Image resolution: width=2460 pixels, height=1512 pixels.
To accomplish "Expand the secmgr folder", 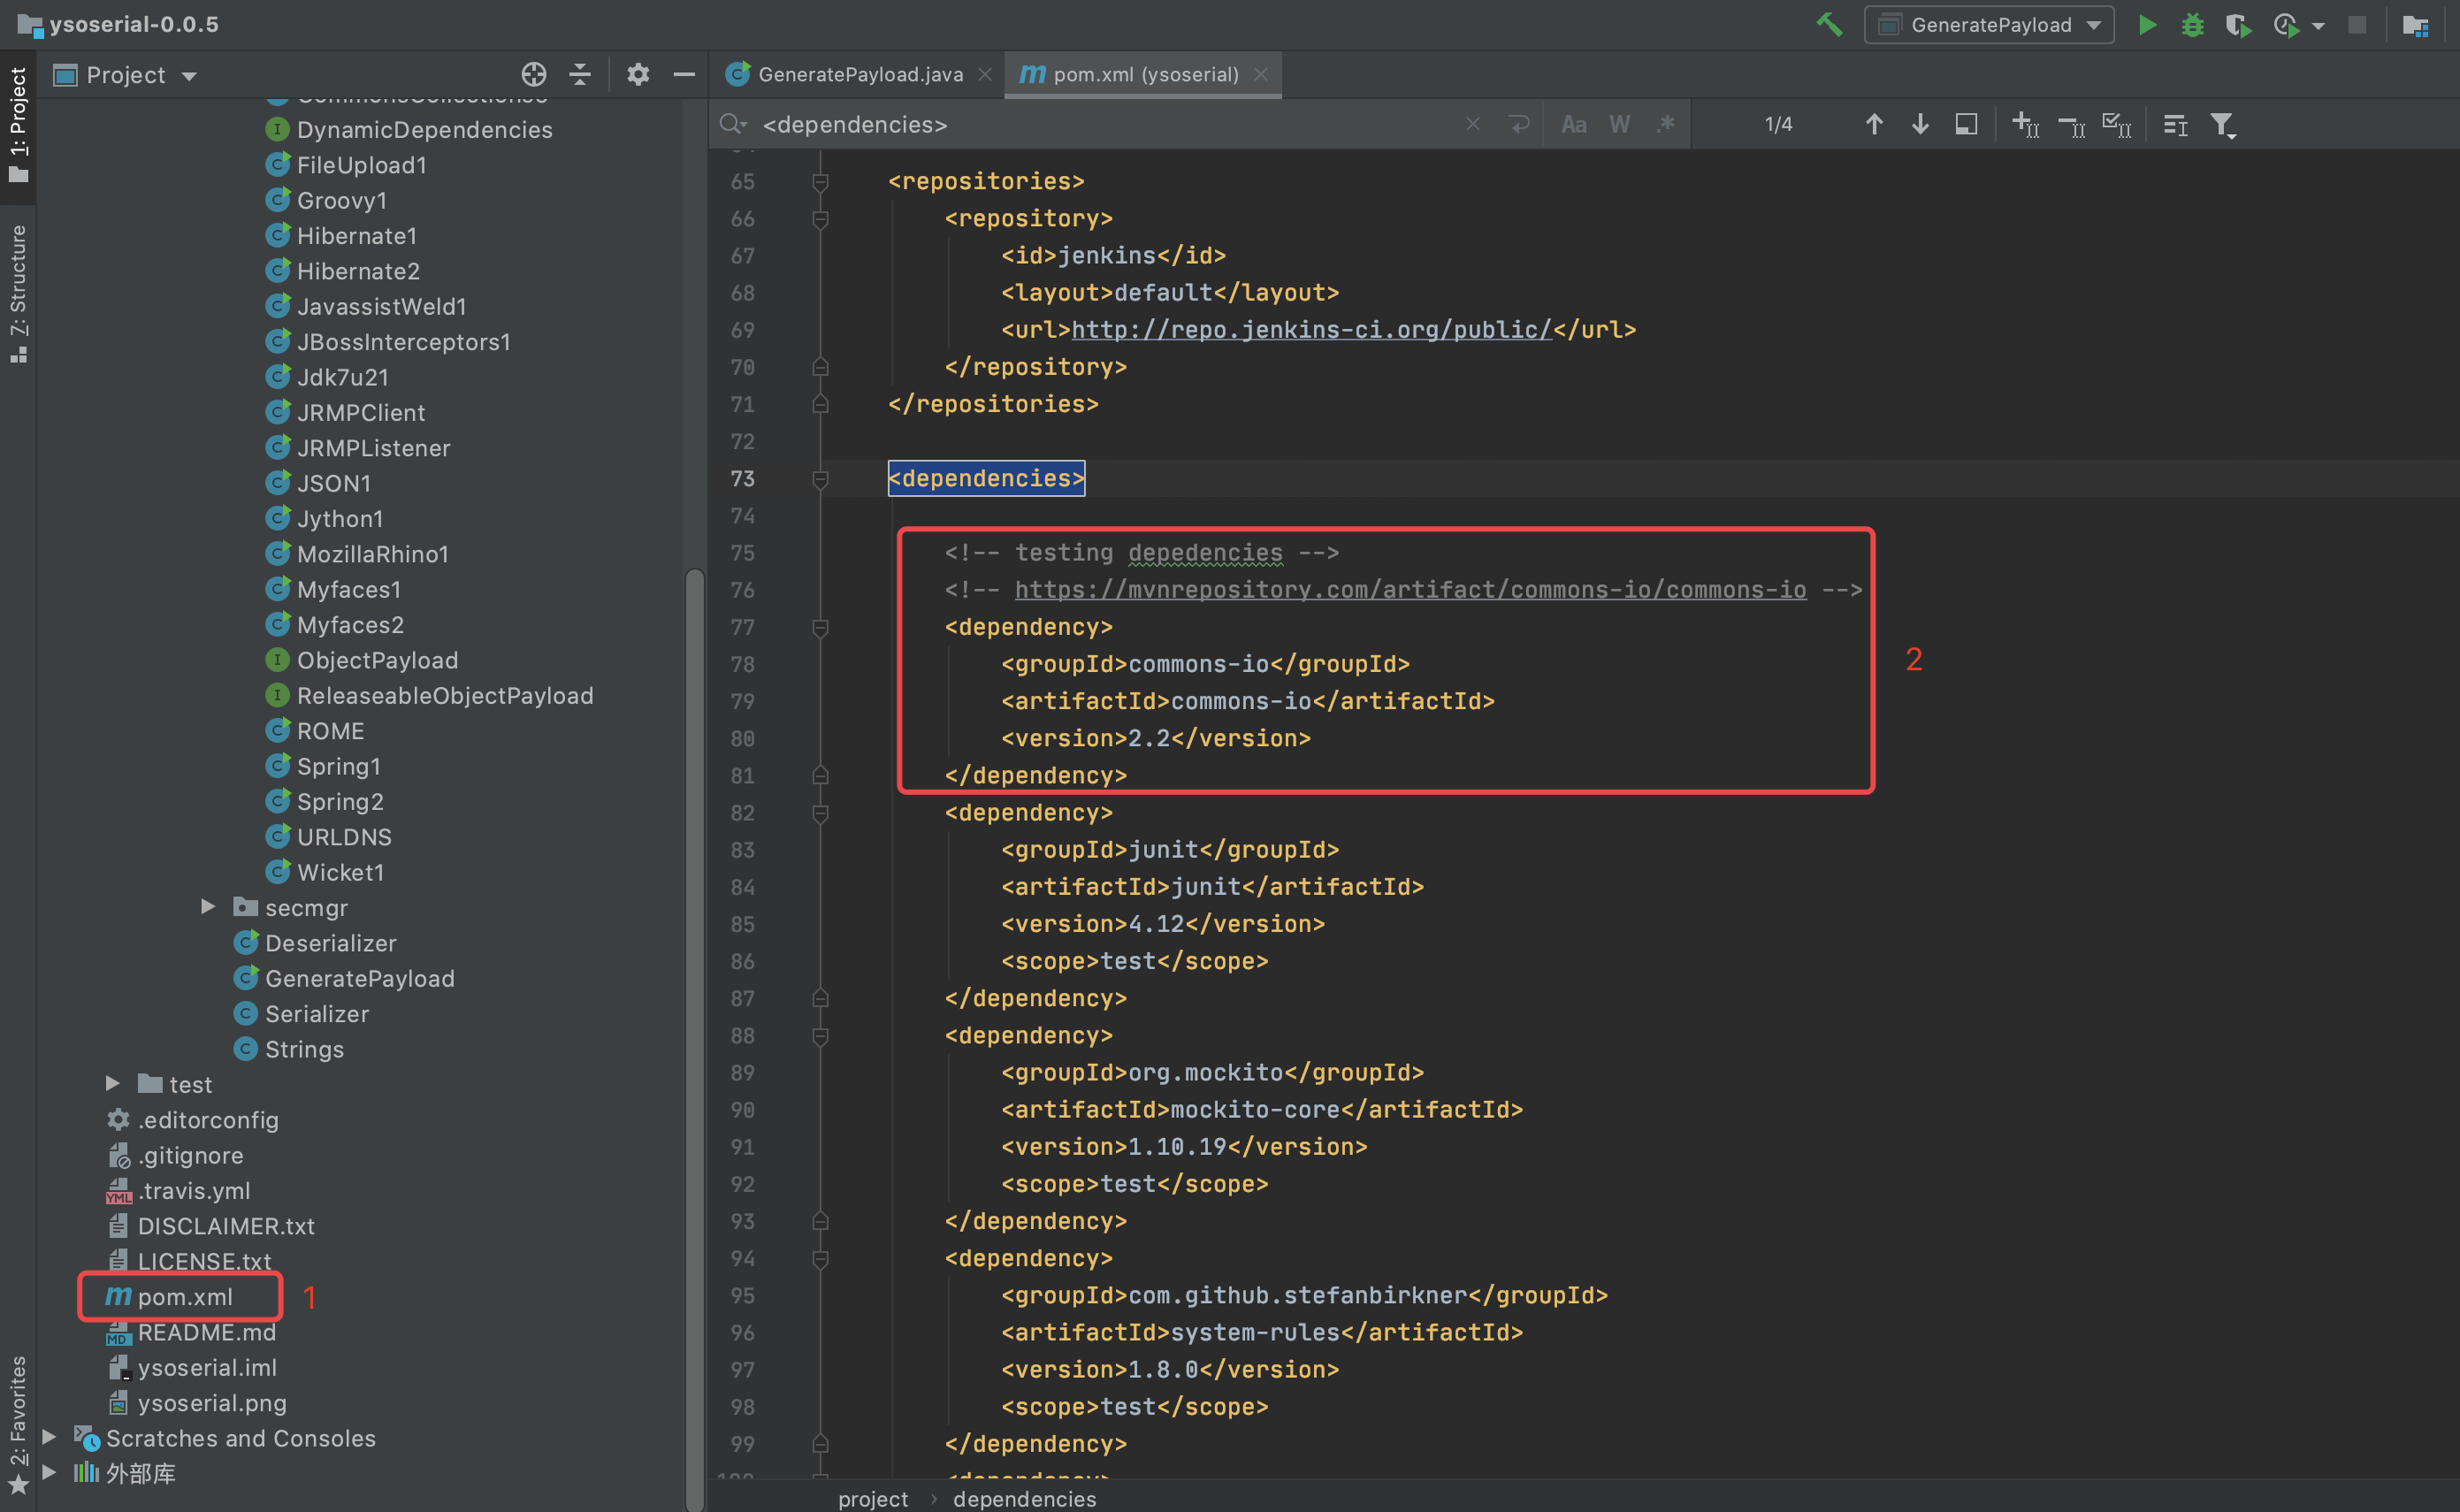I will [x=208, y=906].
